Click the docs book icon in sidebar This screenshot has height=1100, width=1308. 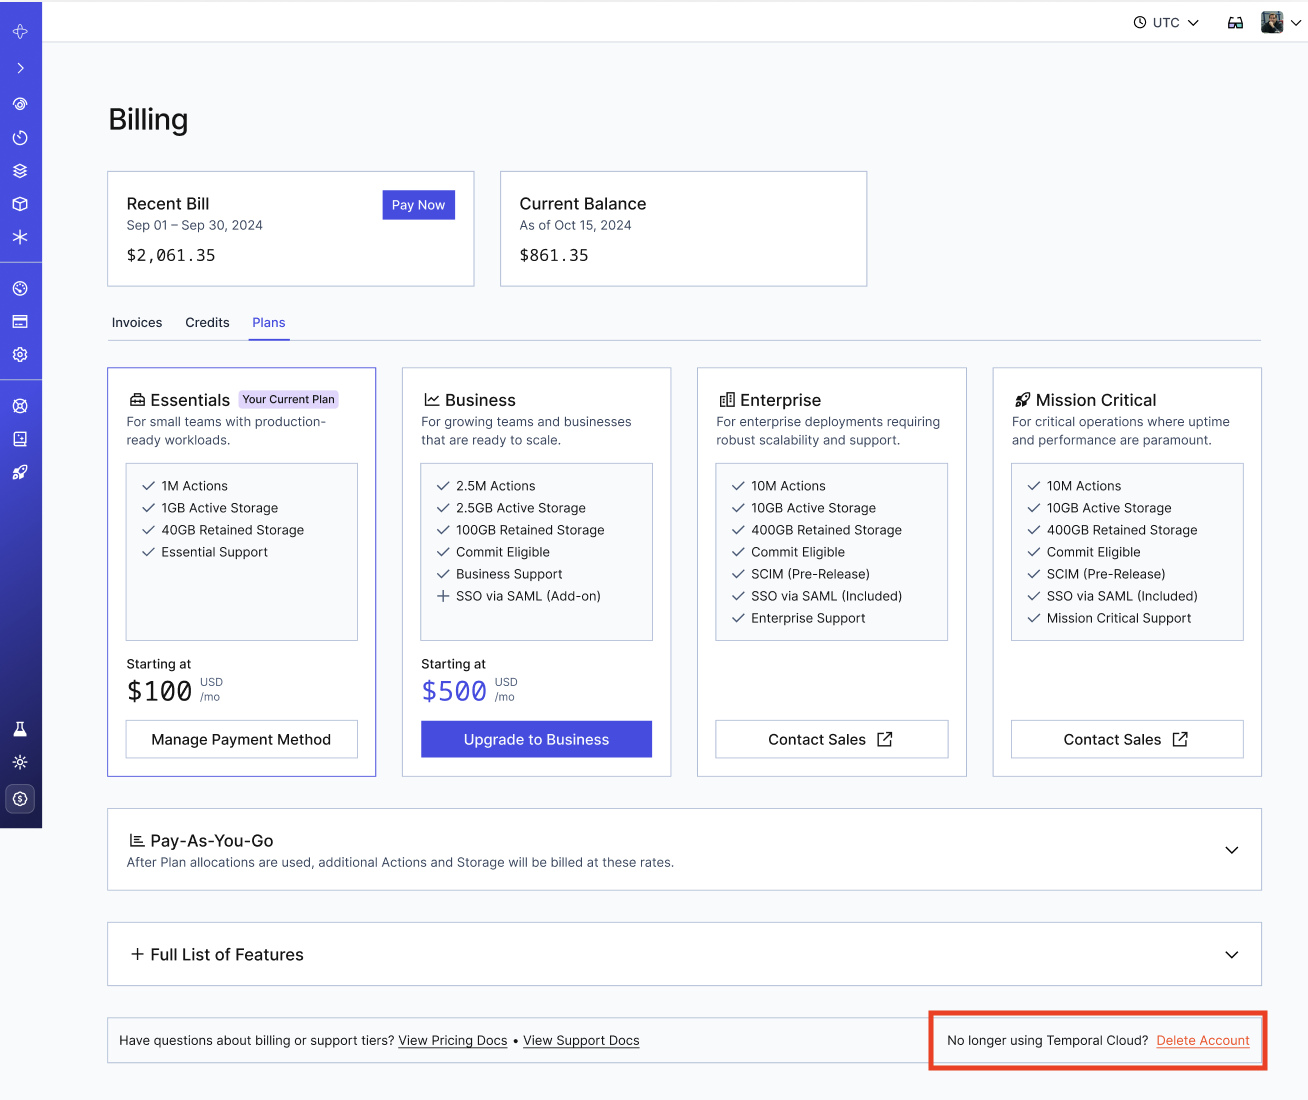pos(20,438)
